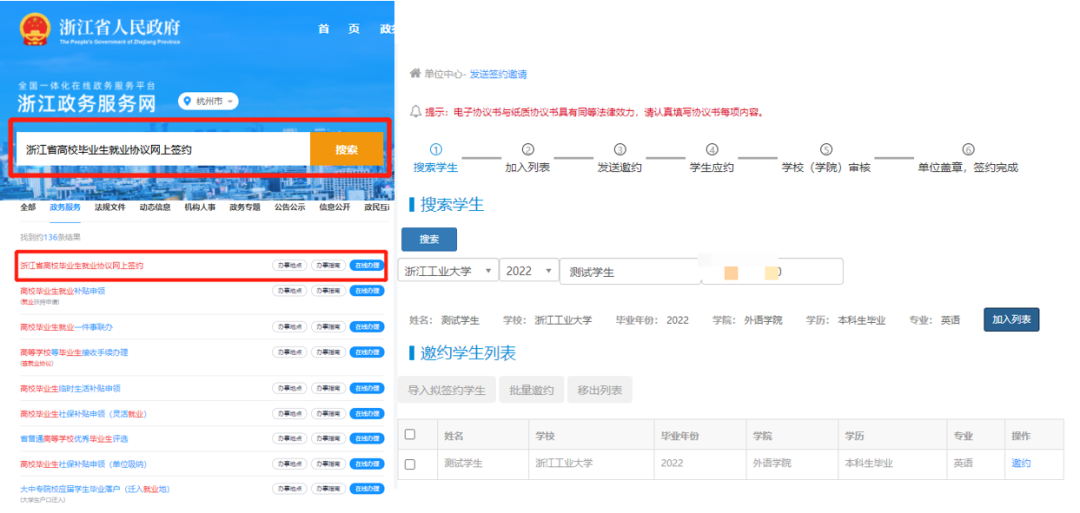
Task: Click step 4 circle 学生应约
Action: tap(711, 149)
